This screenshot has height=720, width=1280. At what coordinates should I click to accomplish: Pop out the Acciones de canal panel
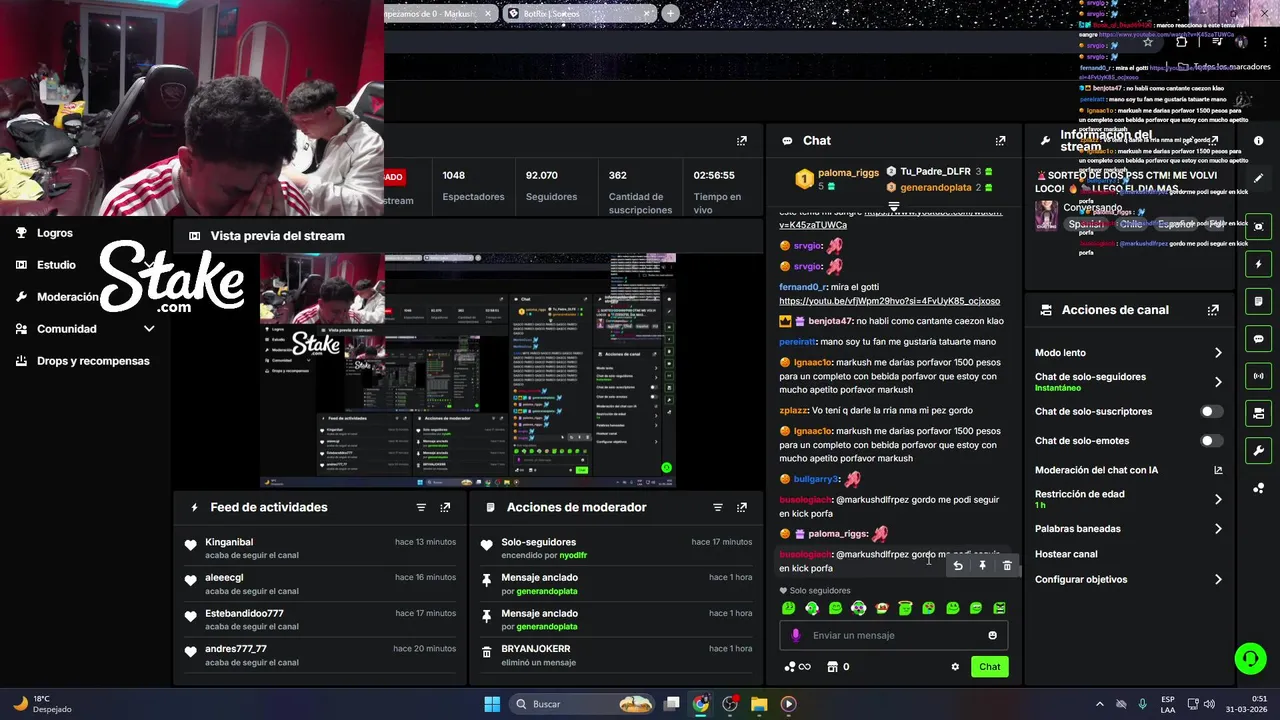click(x=1213, y=310)
